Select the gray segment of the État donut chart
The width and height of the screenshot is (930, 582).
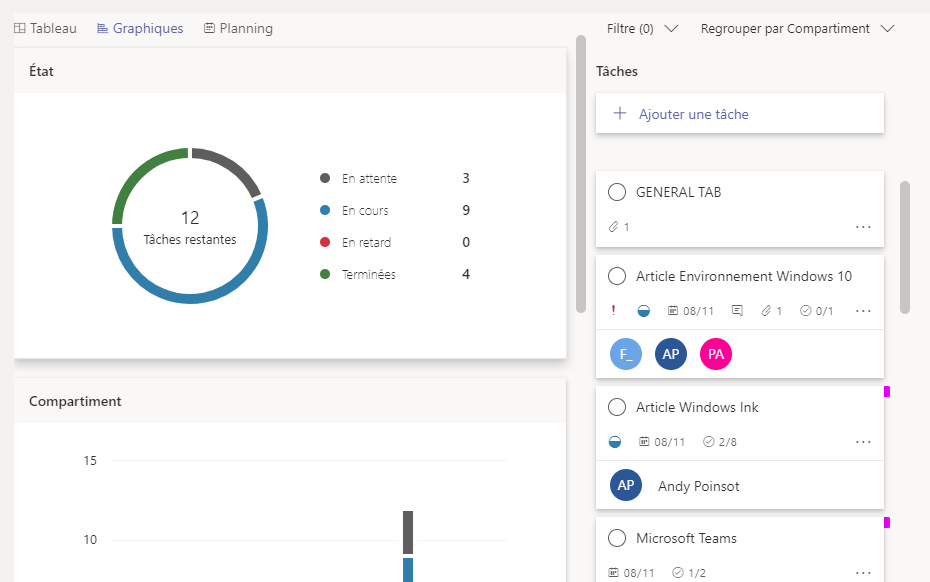[230, 166]
